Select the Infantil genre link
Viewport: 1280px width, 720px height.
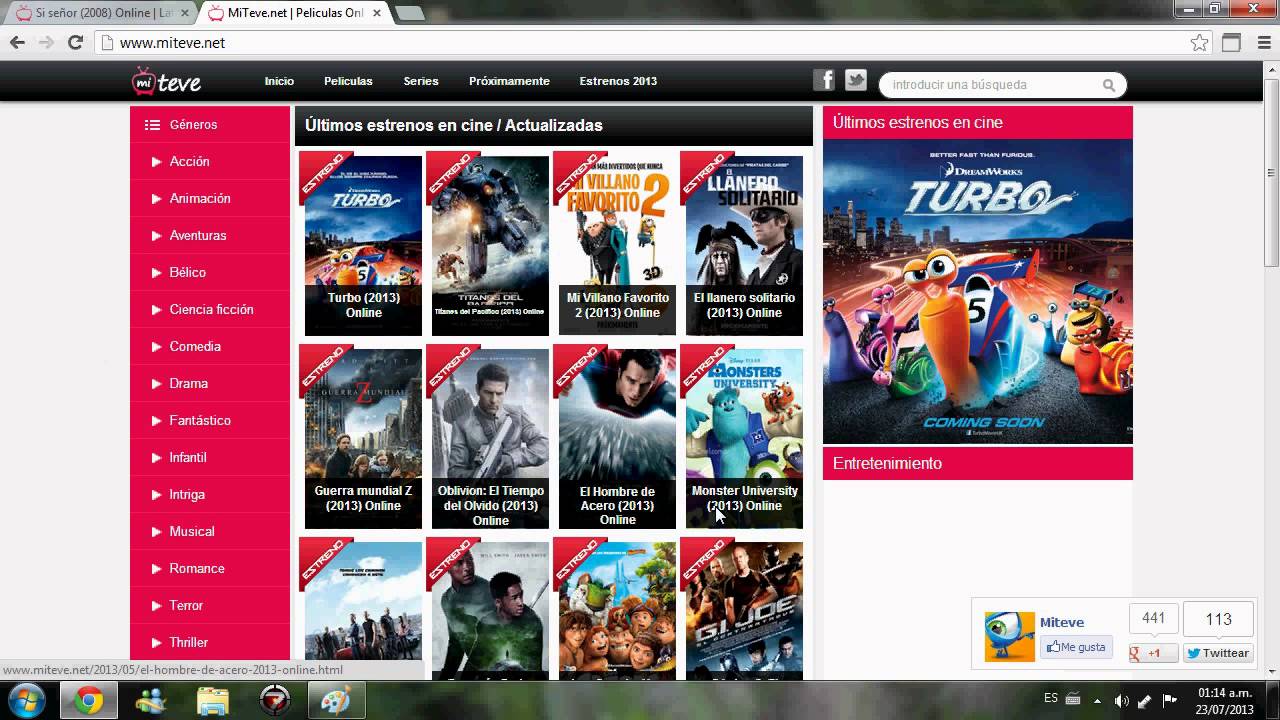[188, 457]
